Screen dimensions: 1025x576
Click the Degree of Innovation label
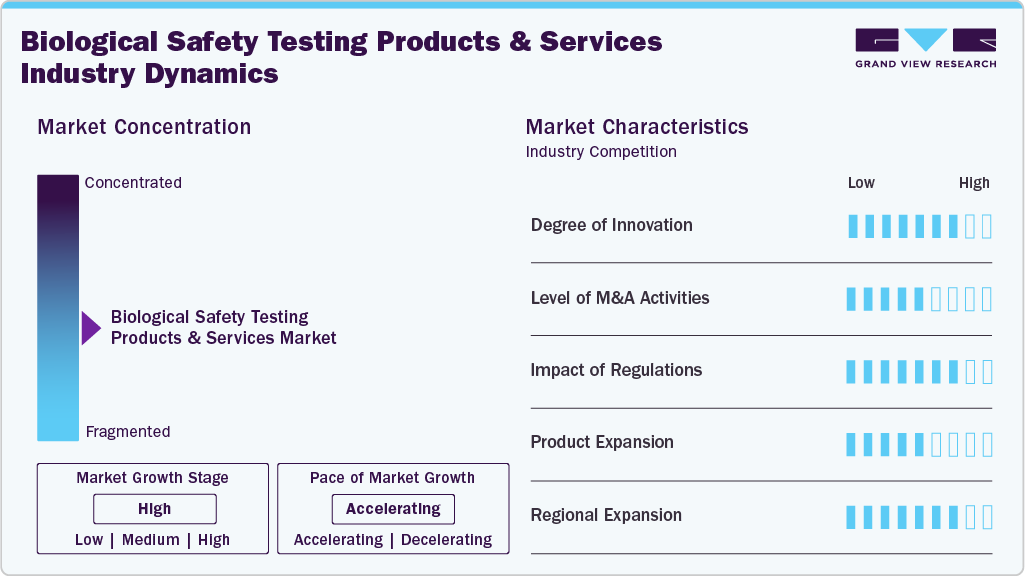click(x=611, y=225)
